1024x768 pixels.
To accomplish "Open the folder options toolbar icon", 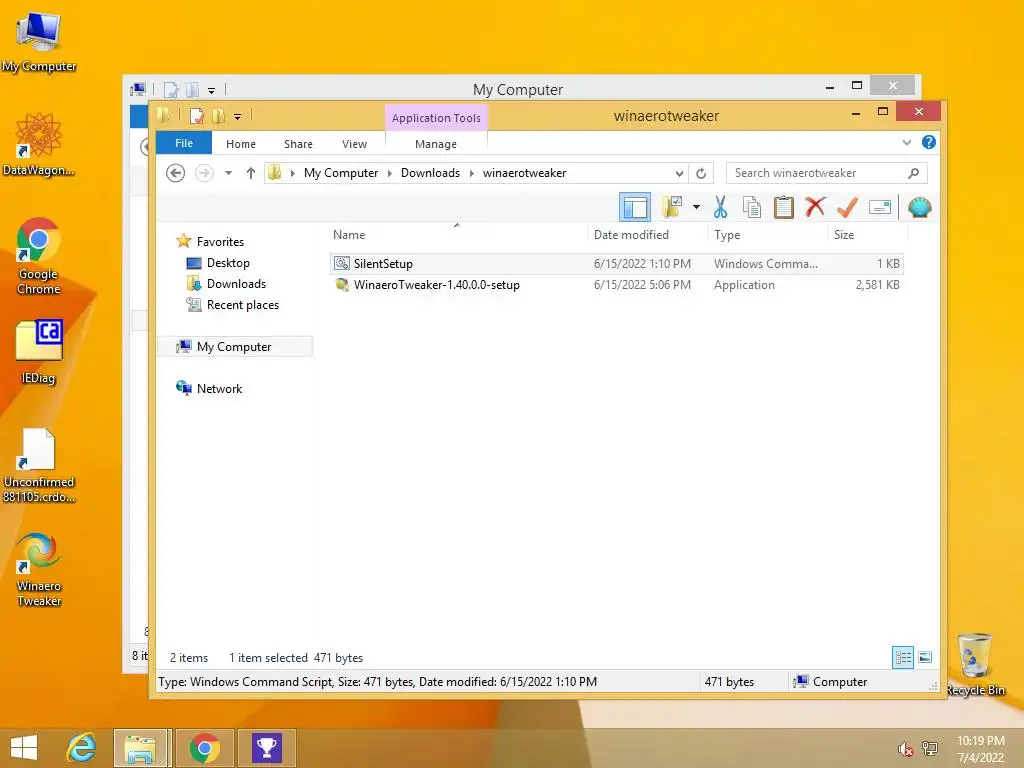I will click(672, 208).
